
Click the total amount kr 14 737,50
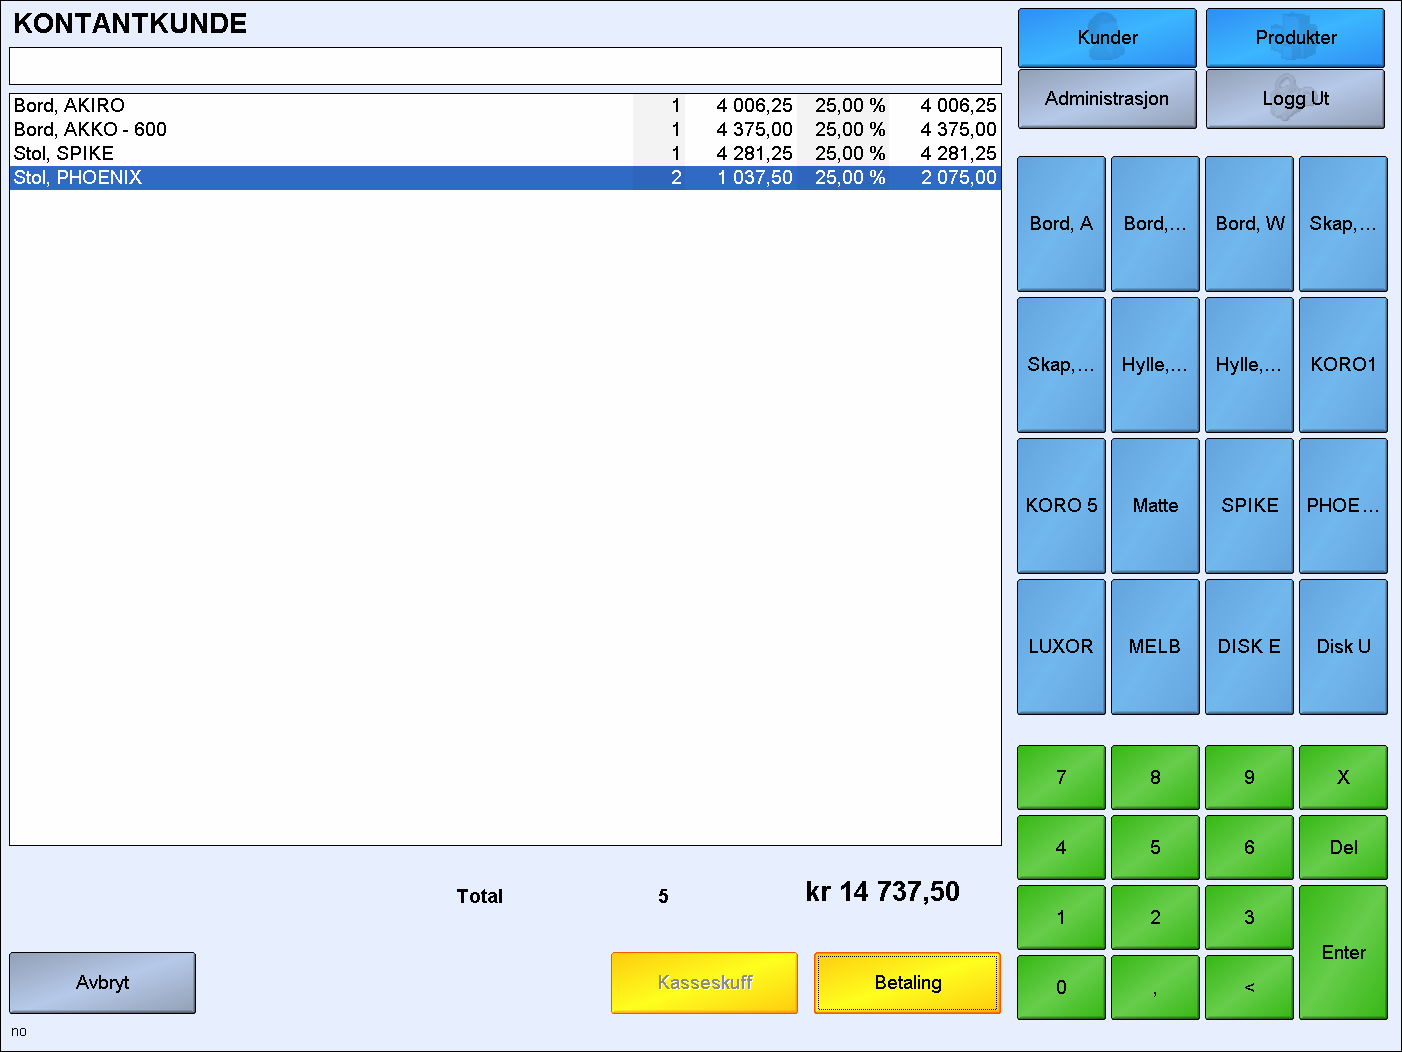(882, 892)
